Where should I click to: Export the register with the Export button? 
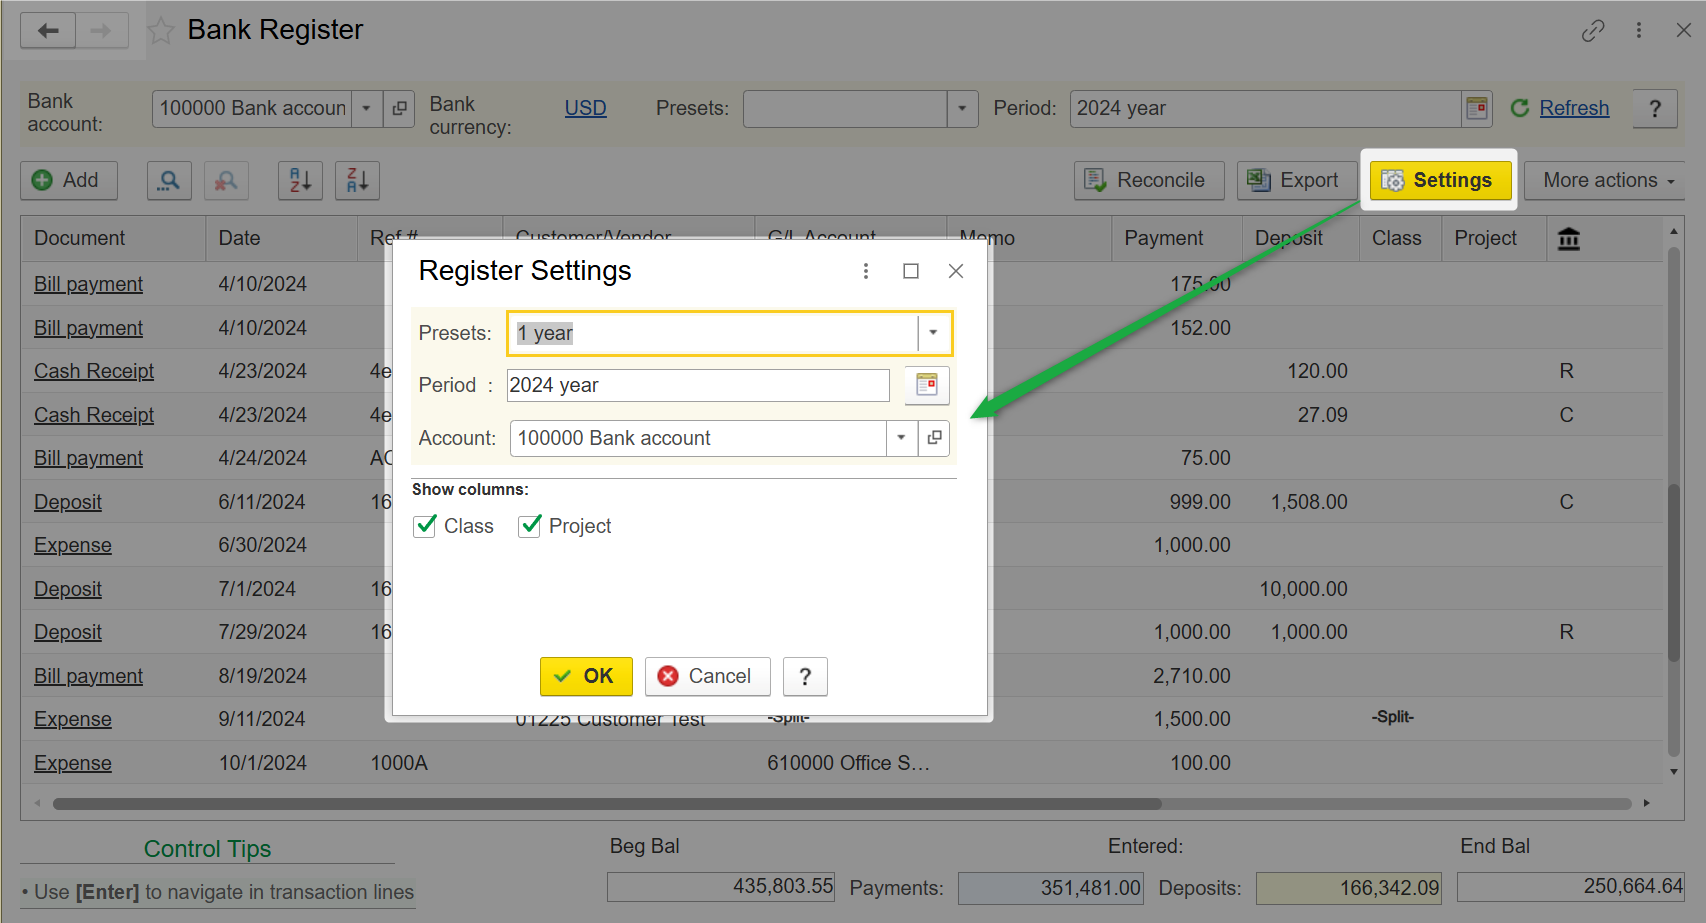pos(1296,181)
